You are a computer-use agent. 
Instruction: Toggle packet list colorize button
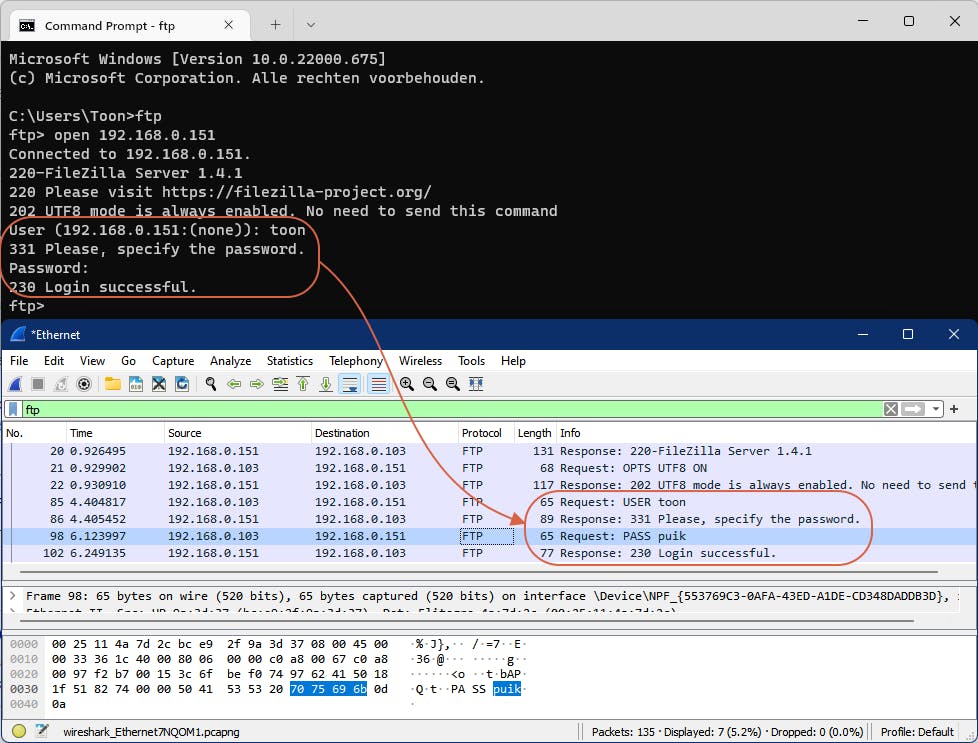tap(379, 384)
